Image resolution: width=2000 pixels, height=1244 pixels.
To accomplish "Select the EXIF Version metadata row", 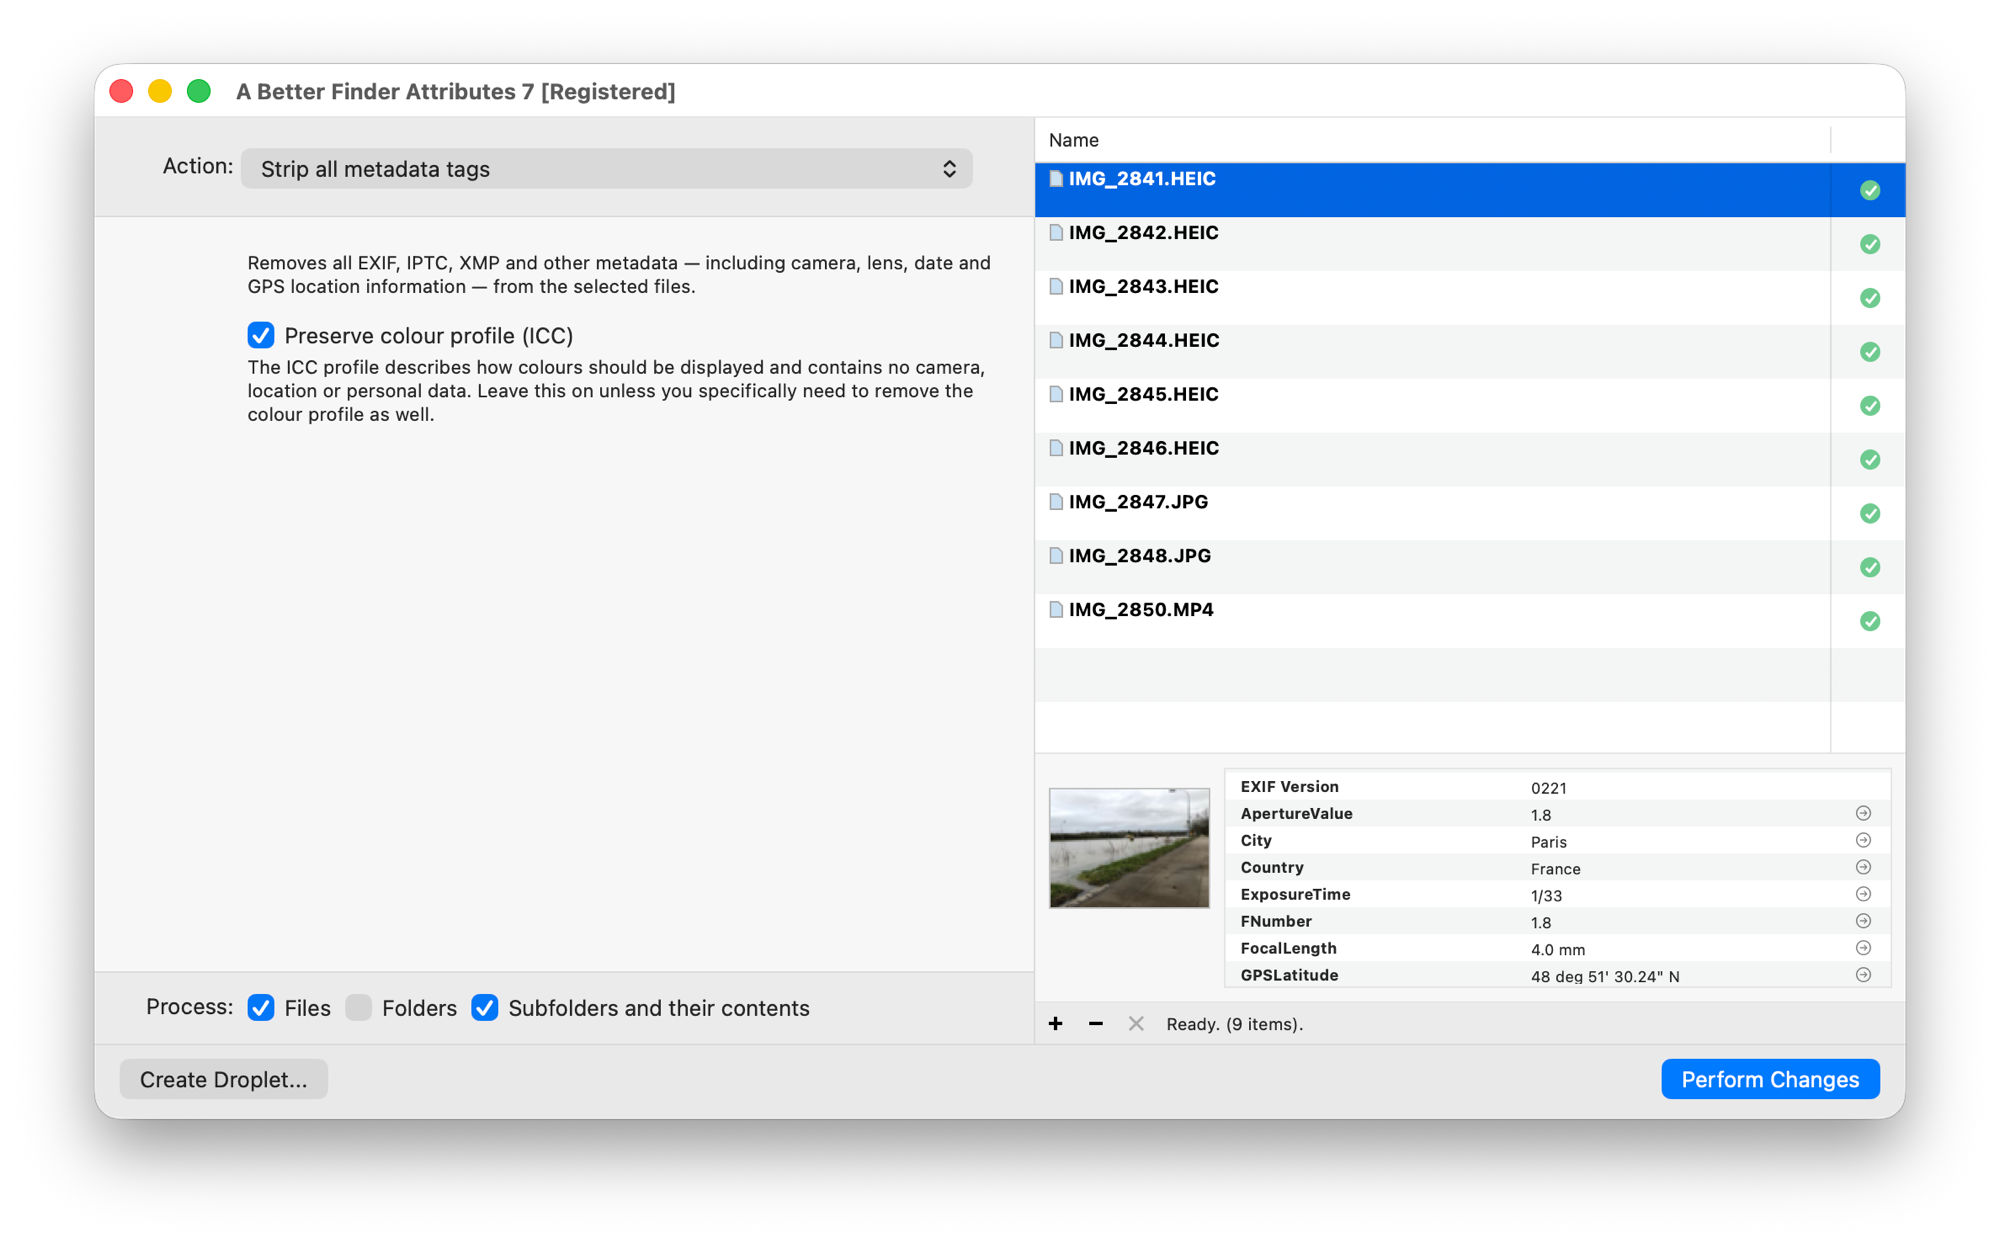I will (1558, 787).
